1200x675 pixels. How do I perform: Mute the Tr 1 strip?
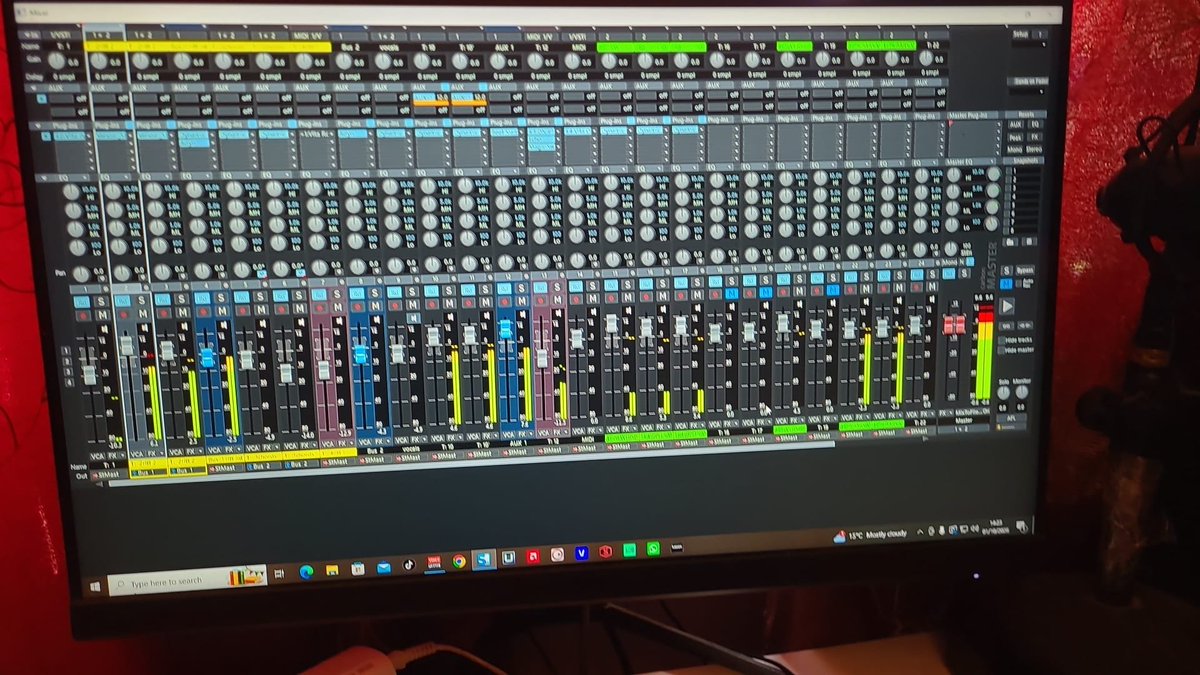102,315
